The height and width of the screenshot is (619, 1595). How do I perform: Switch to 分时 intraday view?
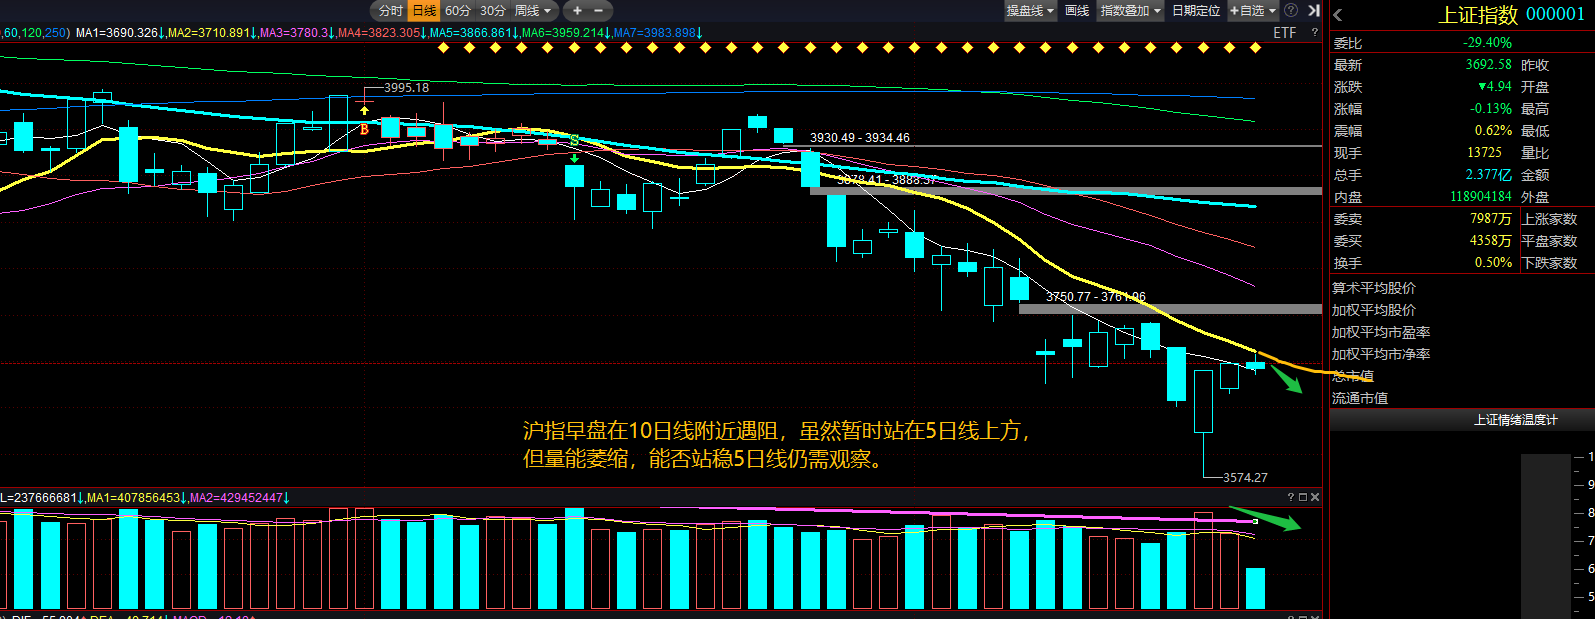[x=391, y=11]
